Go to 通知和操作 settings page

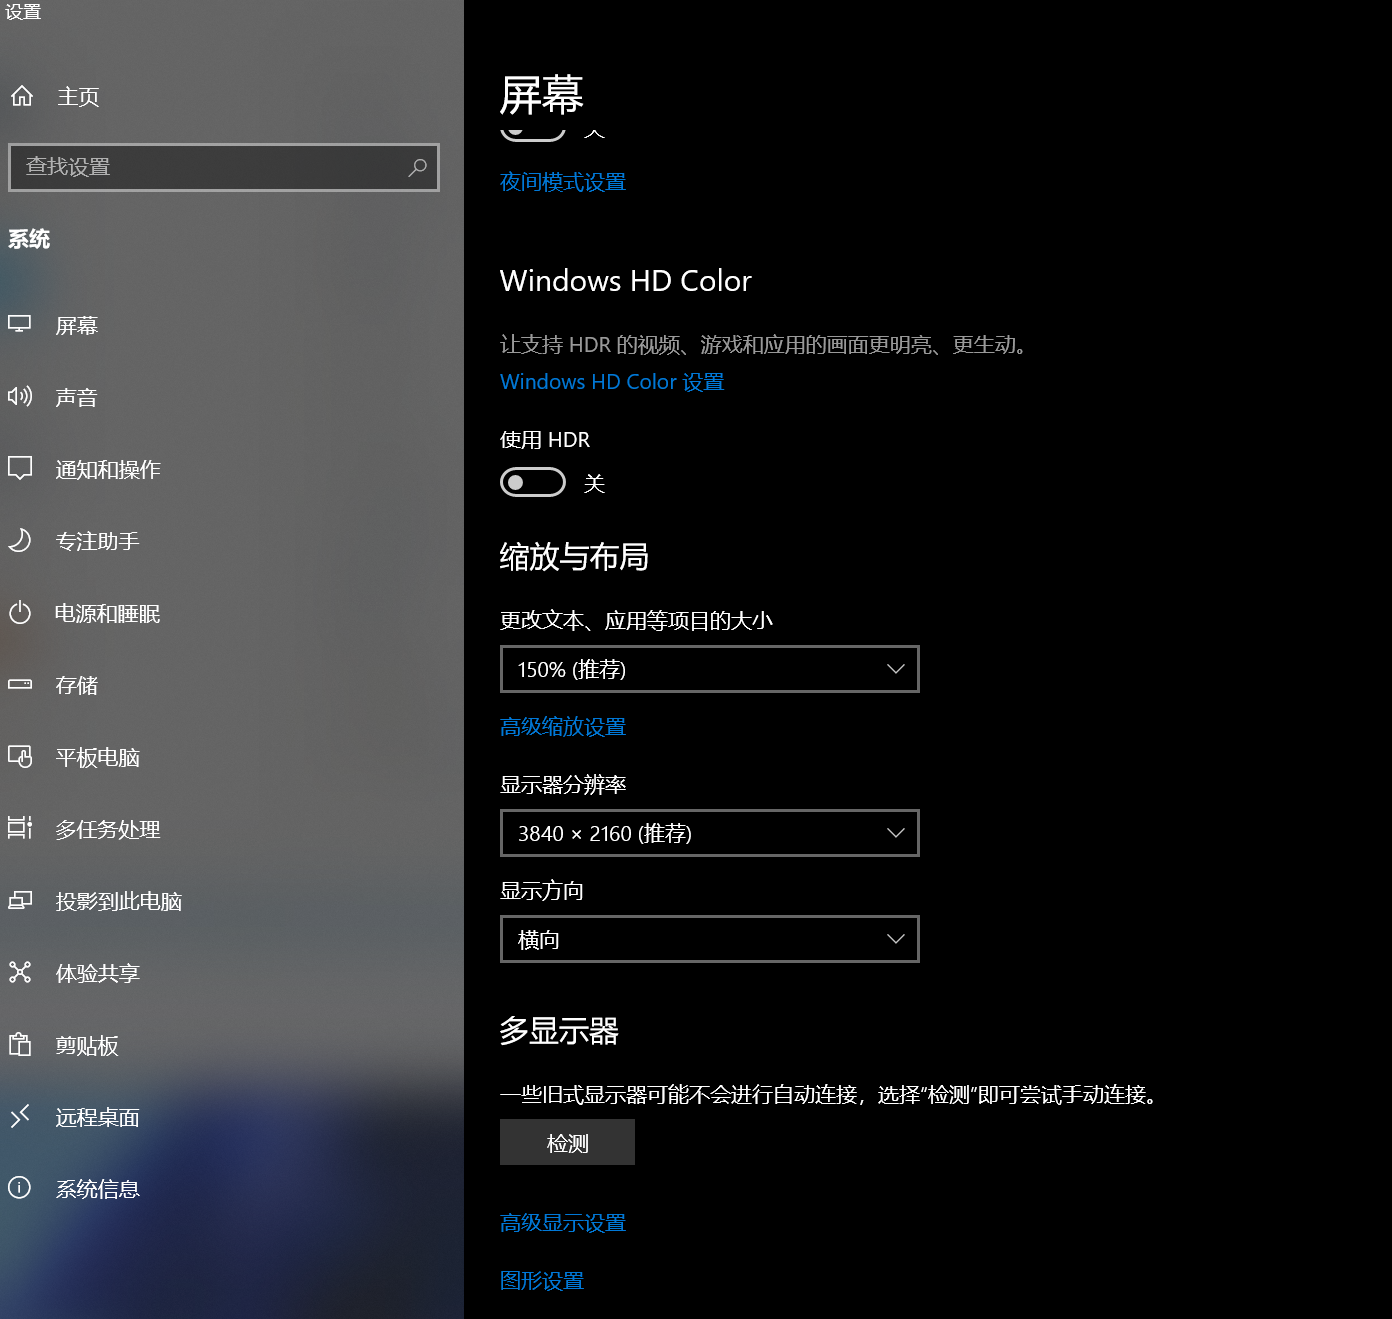[x=108, y=469]
